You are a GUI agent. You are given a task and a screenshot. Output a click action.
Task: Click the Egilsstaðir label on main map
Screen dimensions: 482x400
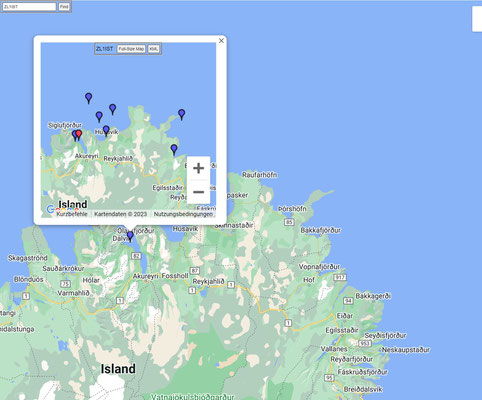coord(342,330)
